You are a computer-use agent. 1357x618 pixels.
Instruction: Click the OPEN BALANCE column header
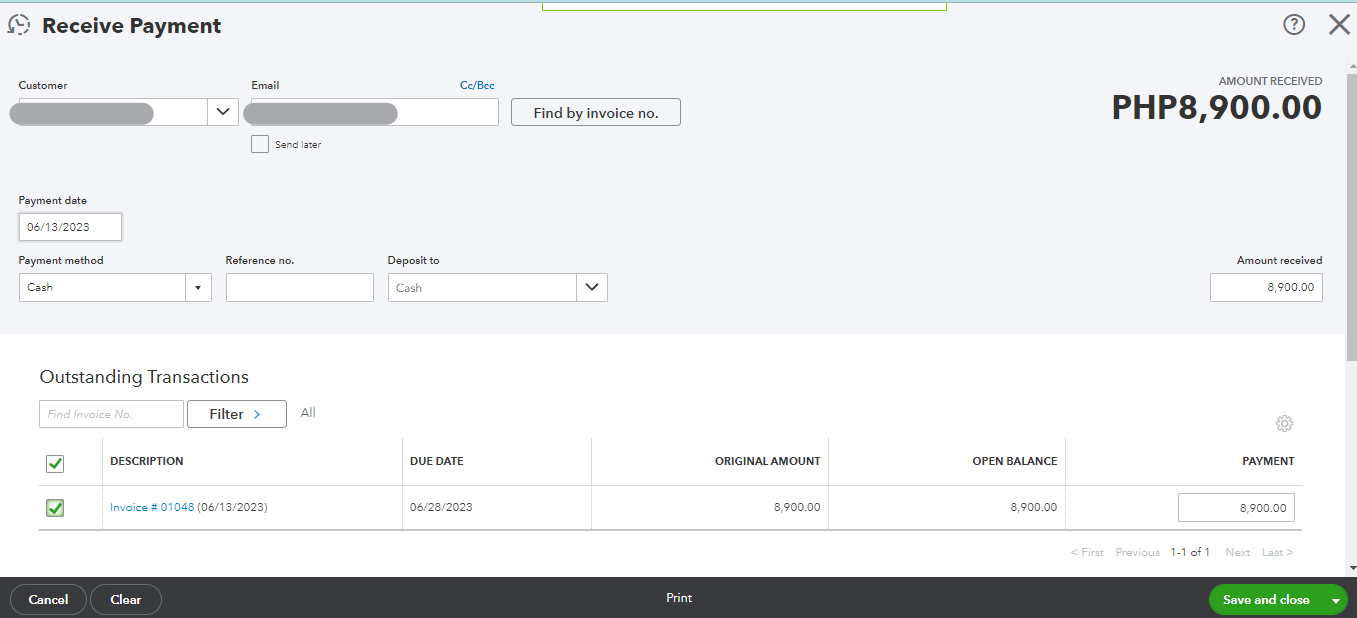1015,461
